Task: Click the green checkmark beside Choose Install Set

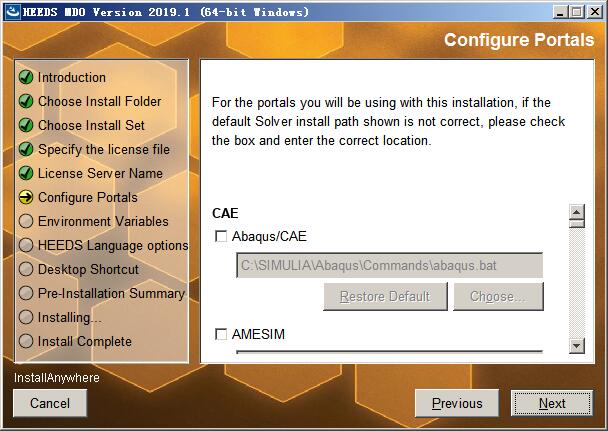Action: [26, 125]
